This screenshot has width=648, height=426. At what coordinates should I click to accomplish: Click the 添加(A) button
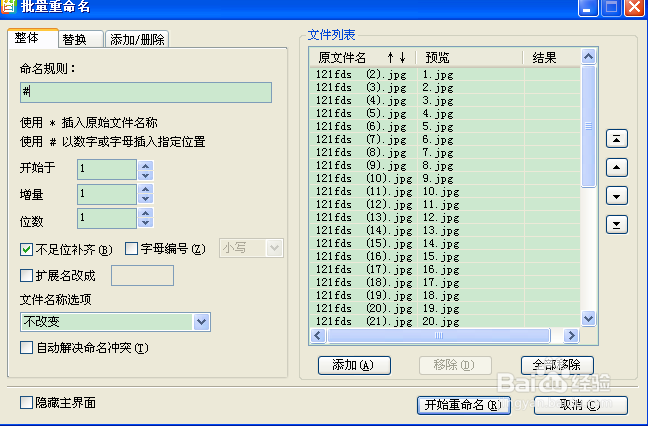coord(354,365)
